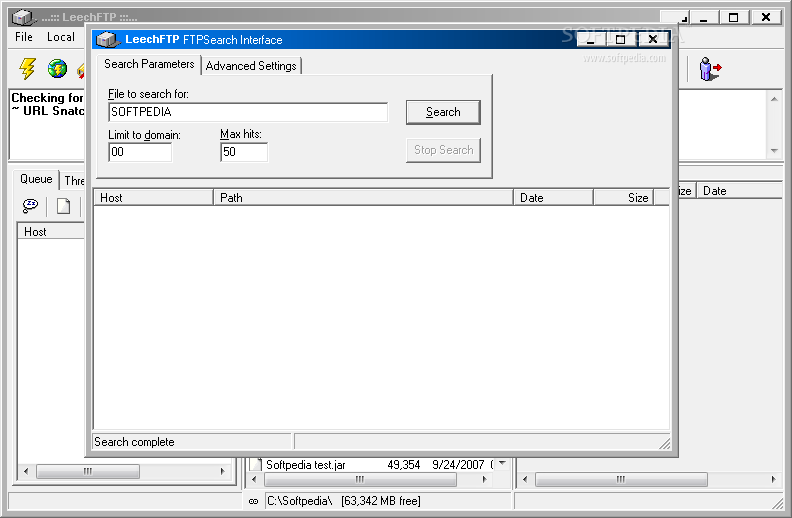Click the link icon beside C:\Softpedia\ path
The width and height of the screenshot is (792, 518).
click(254, 501)
